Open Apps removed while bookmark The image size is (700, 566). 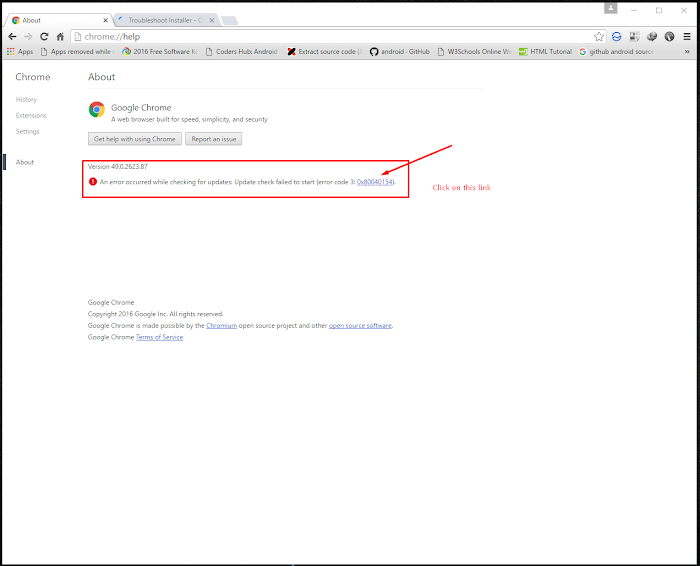[x=77, y=52]
